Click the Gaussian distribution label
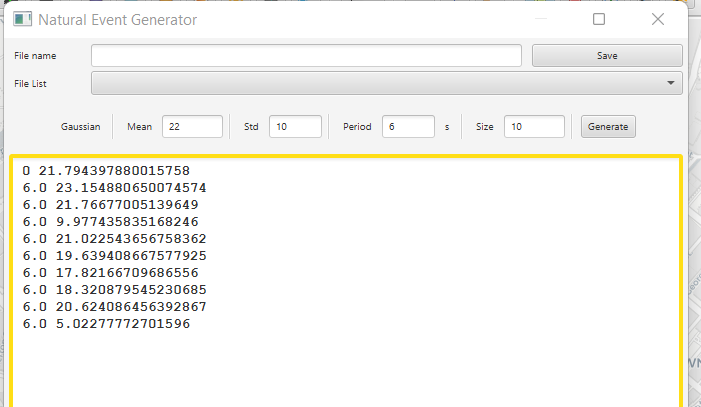 coord(80,127)
